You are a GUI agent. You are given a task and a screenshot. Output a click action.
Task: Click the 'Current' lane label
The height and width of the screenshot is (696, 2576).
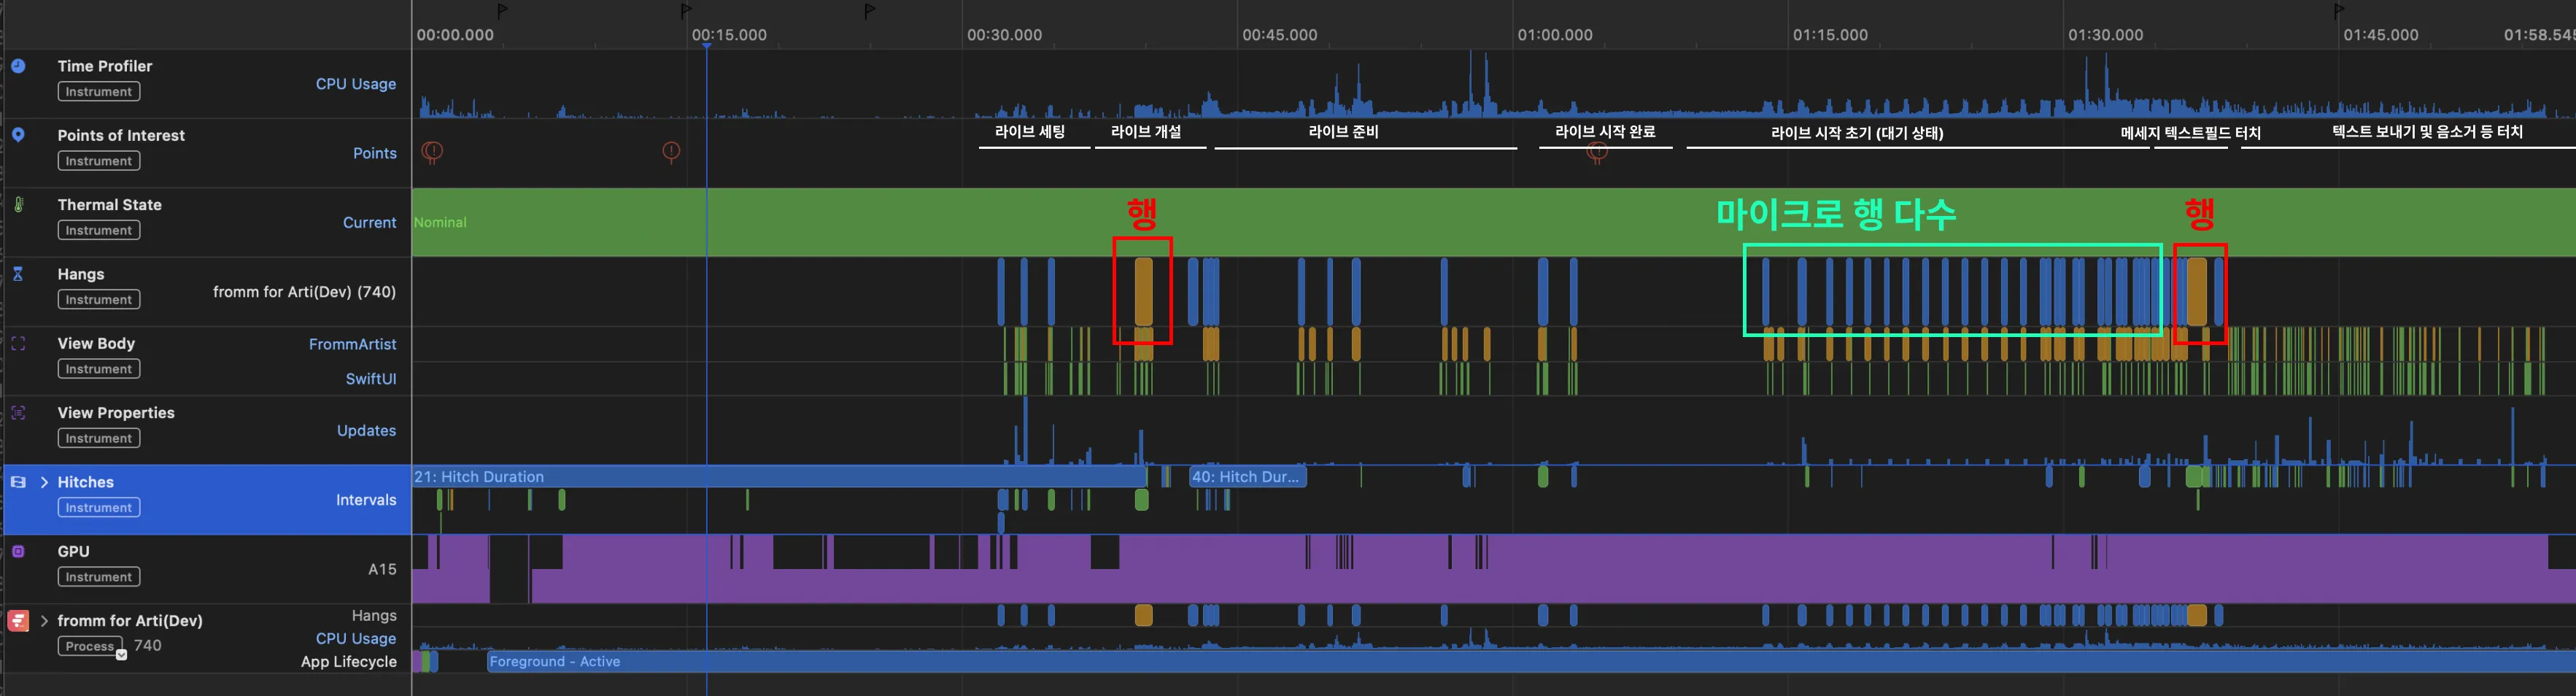[370, 222]
